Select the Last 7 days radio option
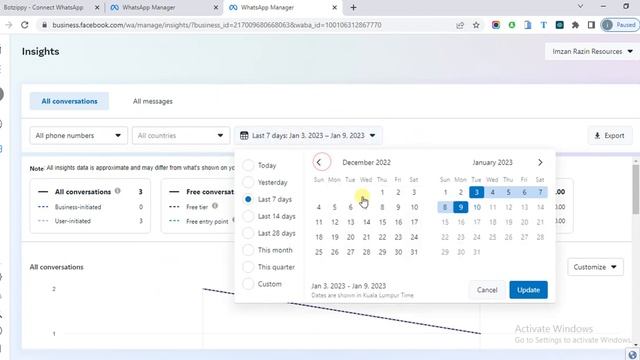Screen dimensions: 640x360 pos(248,199)
